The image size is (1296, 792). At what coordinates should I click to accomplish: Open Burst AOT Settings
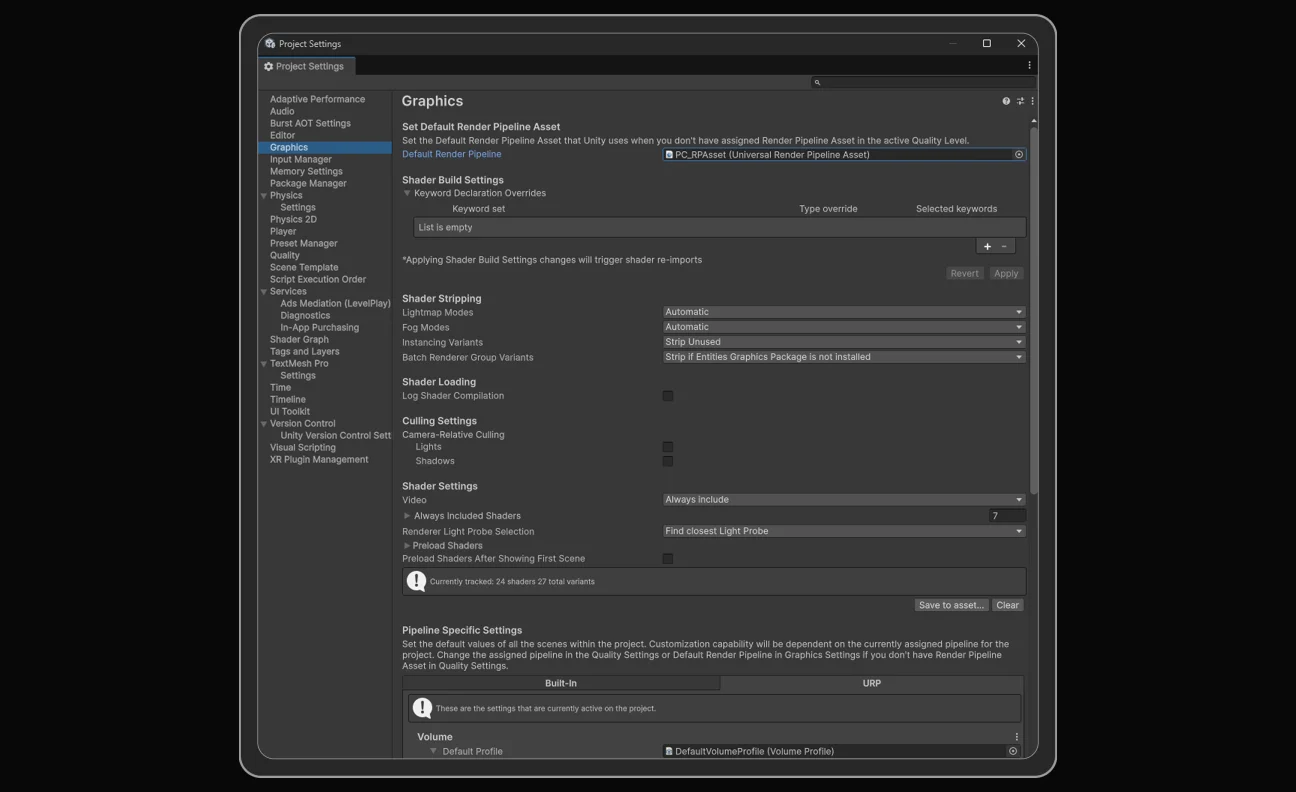tap(310, 123)
